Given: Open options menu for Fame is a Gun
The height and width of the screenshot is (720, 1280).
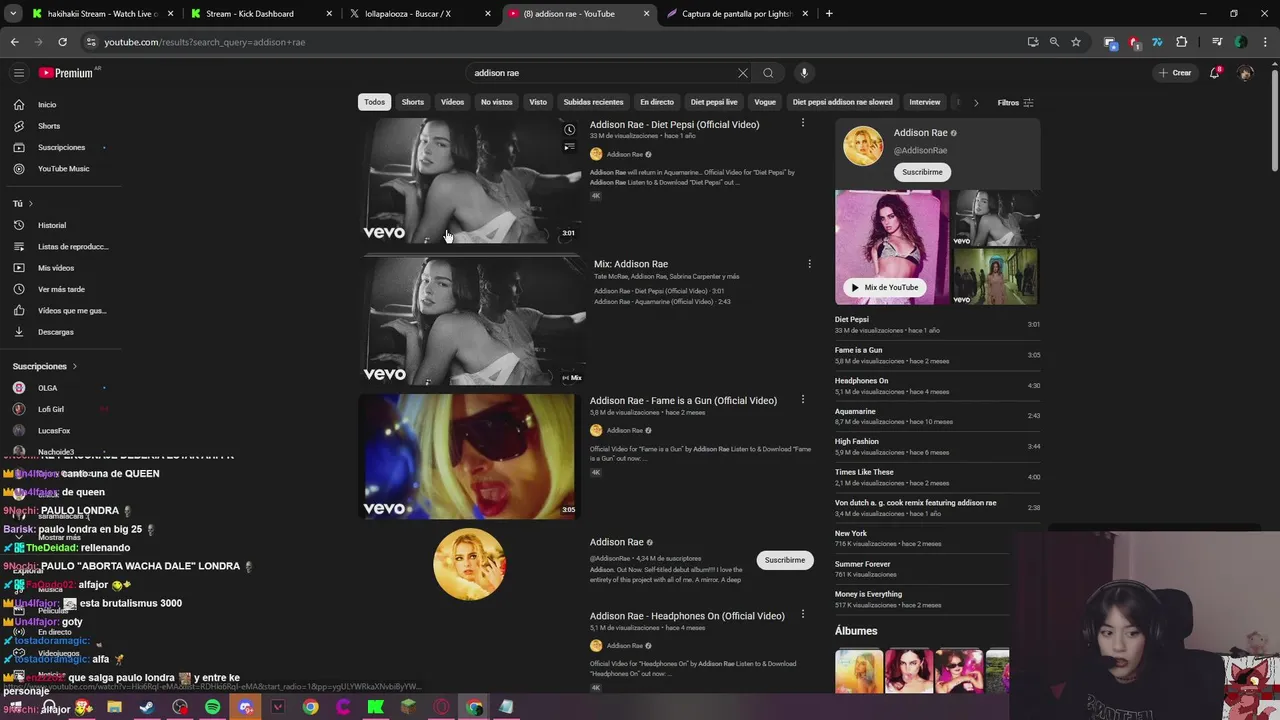Looking at the screenshot, I should coord(802,399).
